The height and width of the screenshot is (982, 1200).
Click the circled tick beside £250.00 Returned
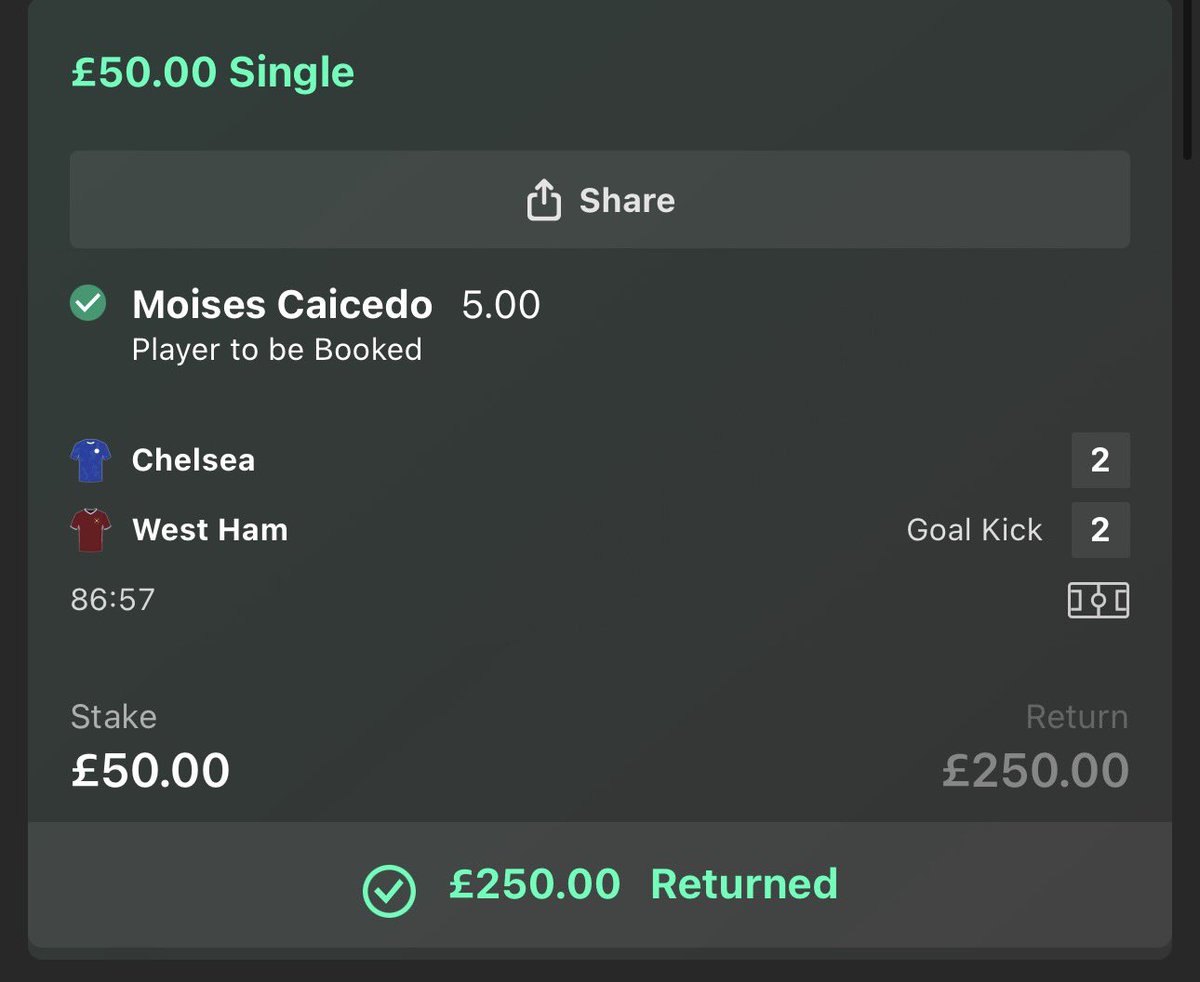[388, 888]
